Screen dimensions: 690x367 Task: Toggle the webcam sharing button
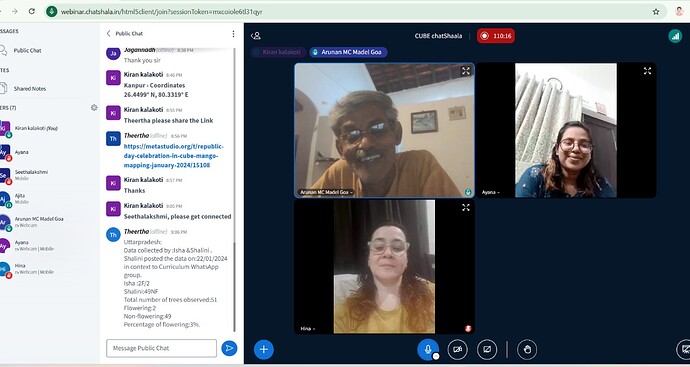coord(458,349)
